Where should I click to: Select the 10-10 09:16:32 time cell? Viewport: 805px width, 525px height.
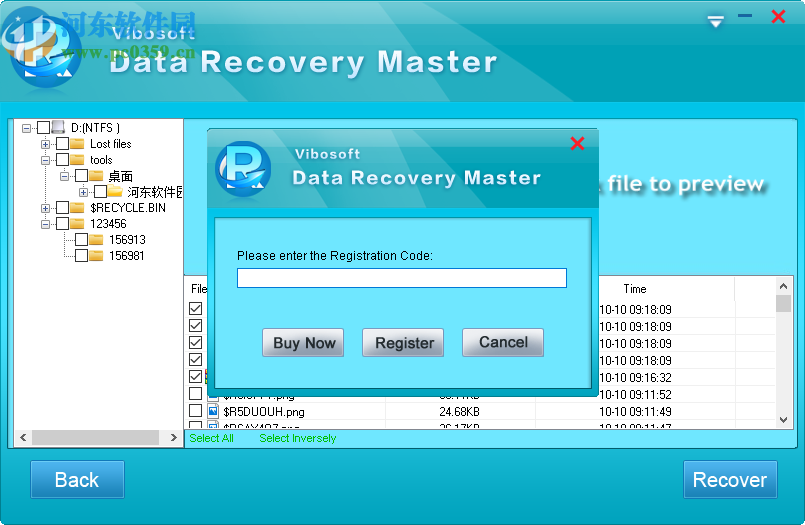635,377
